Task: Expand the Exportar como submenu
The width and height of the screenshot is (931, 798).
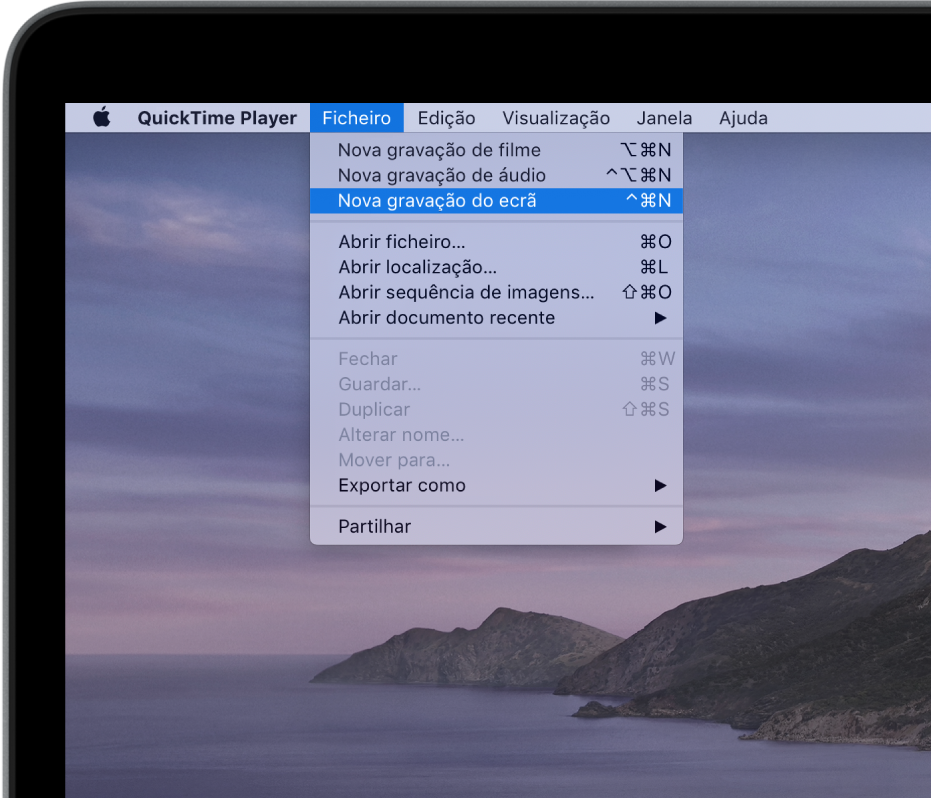Action: tap(496, 485)
